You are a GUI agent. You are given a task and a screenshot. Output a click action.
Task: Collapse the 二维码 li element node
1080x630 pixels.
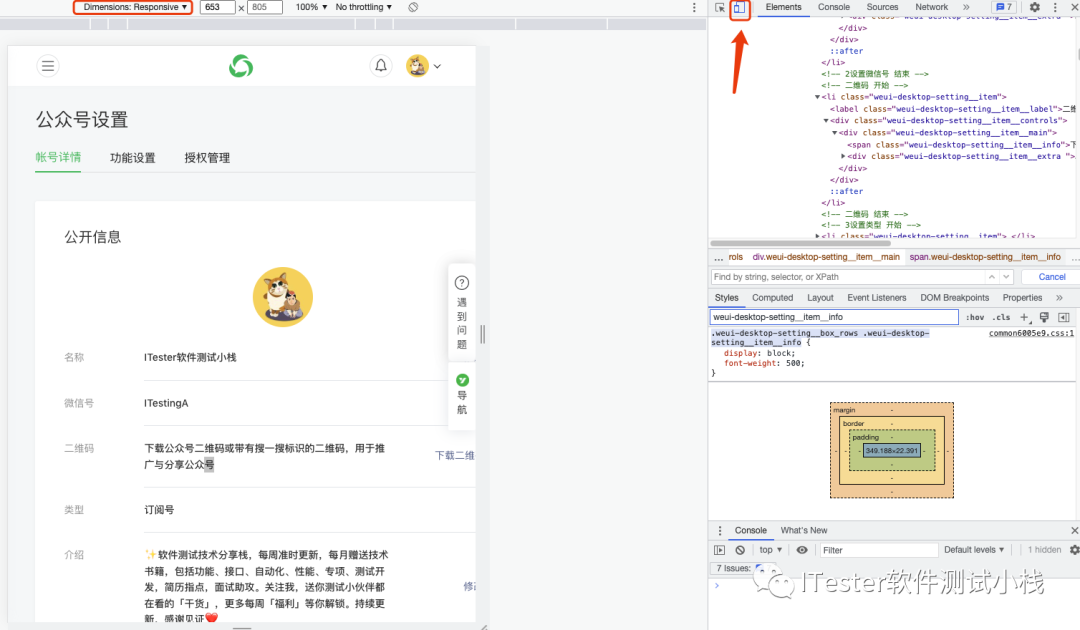818,97
